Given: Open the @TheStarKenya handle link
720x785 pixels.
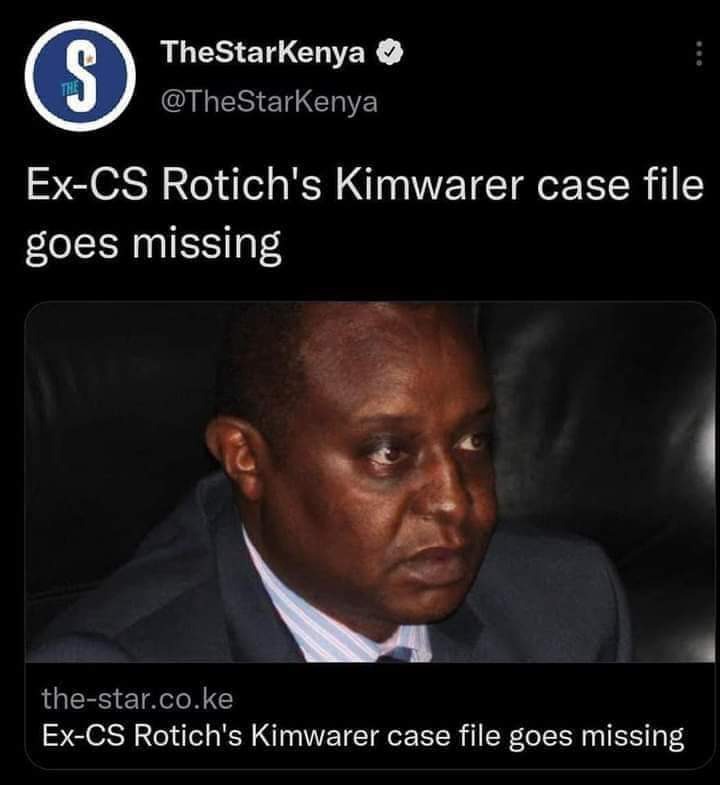Looking at the screenshot, I should point(269,102).
